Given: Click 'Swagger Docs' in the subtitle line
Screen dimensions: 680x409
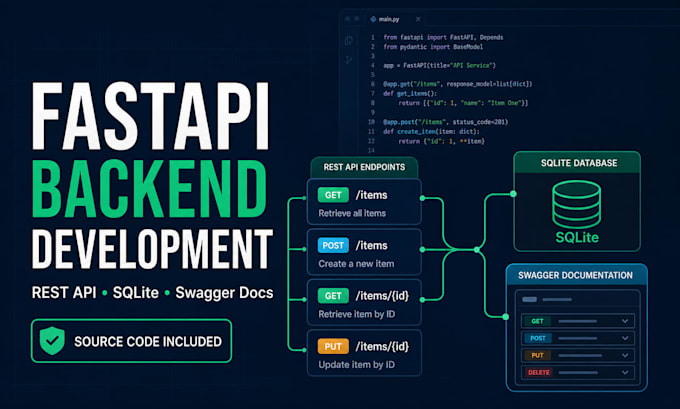Looking at the screenshot, I should 224,293.
